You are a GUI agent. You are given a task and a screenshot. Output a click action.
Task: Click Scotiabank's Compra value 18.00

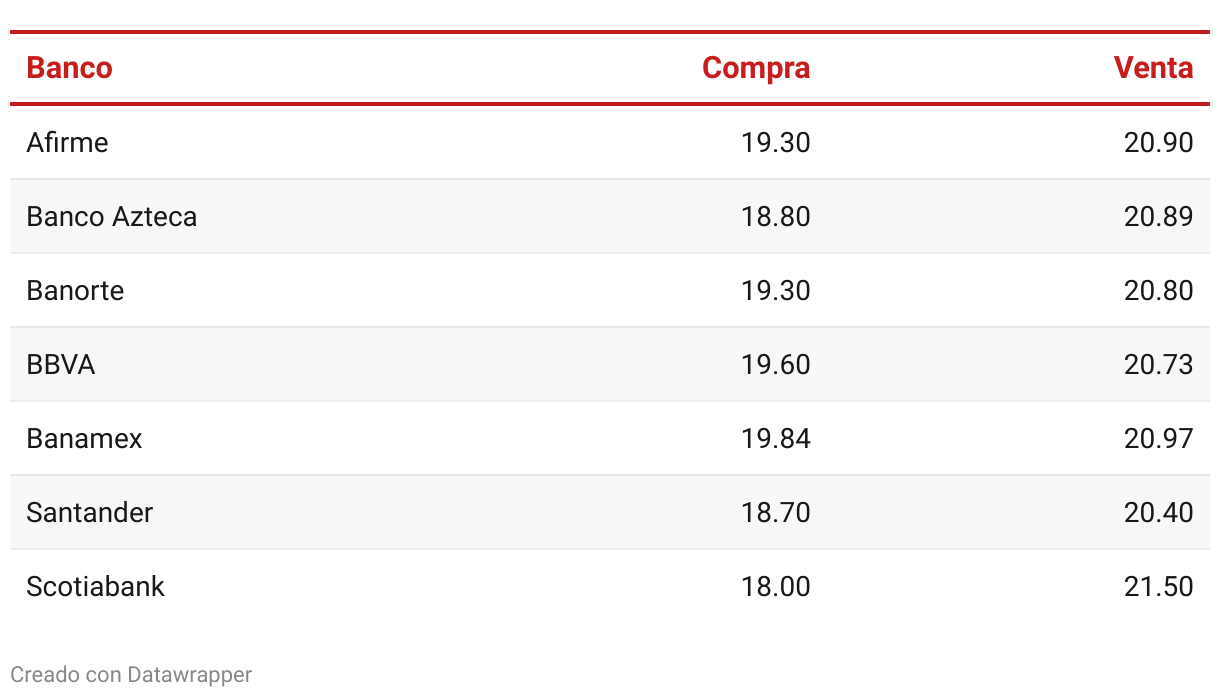tap(776, 587)
